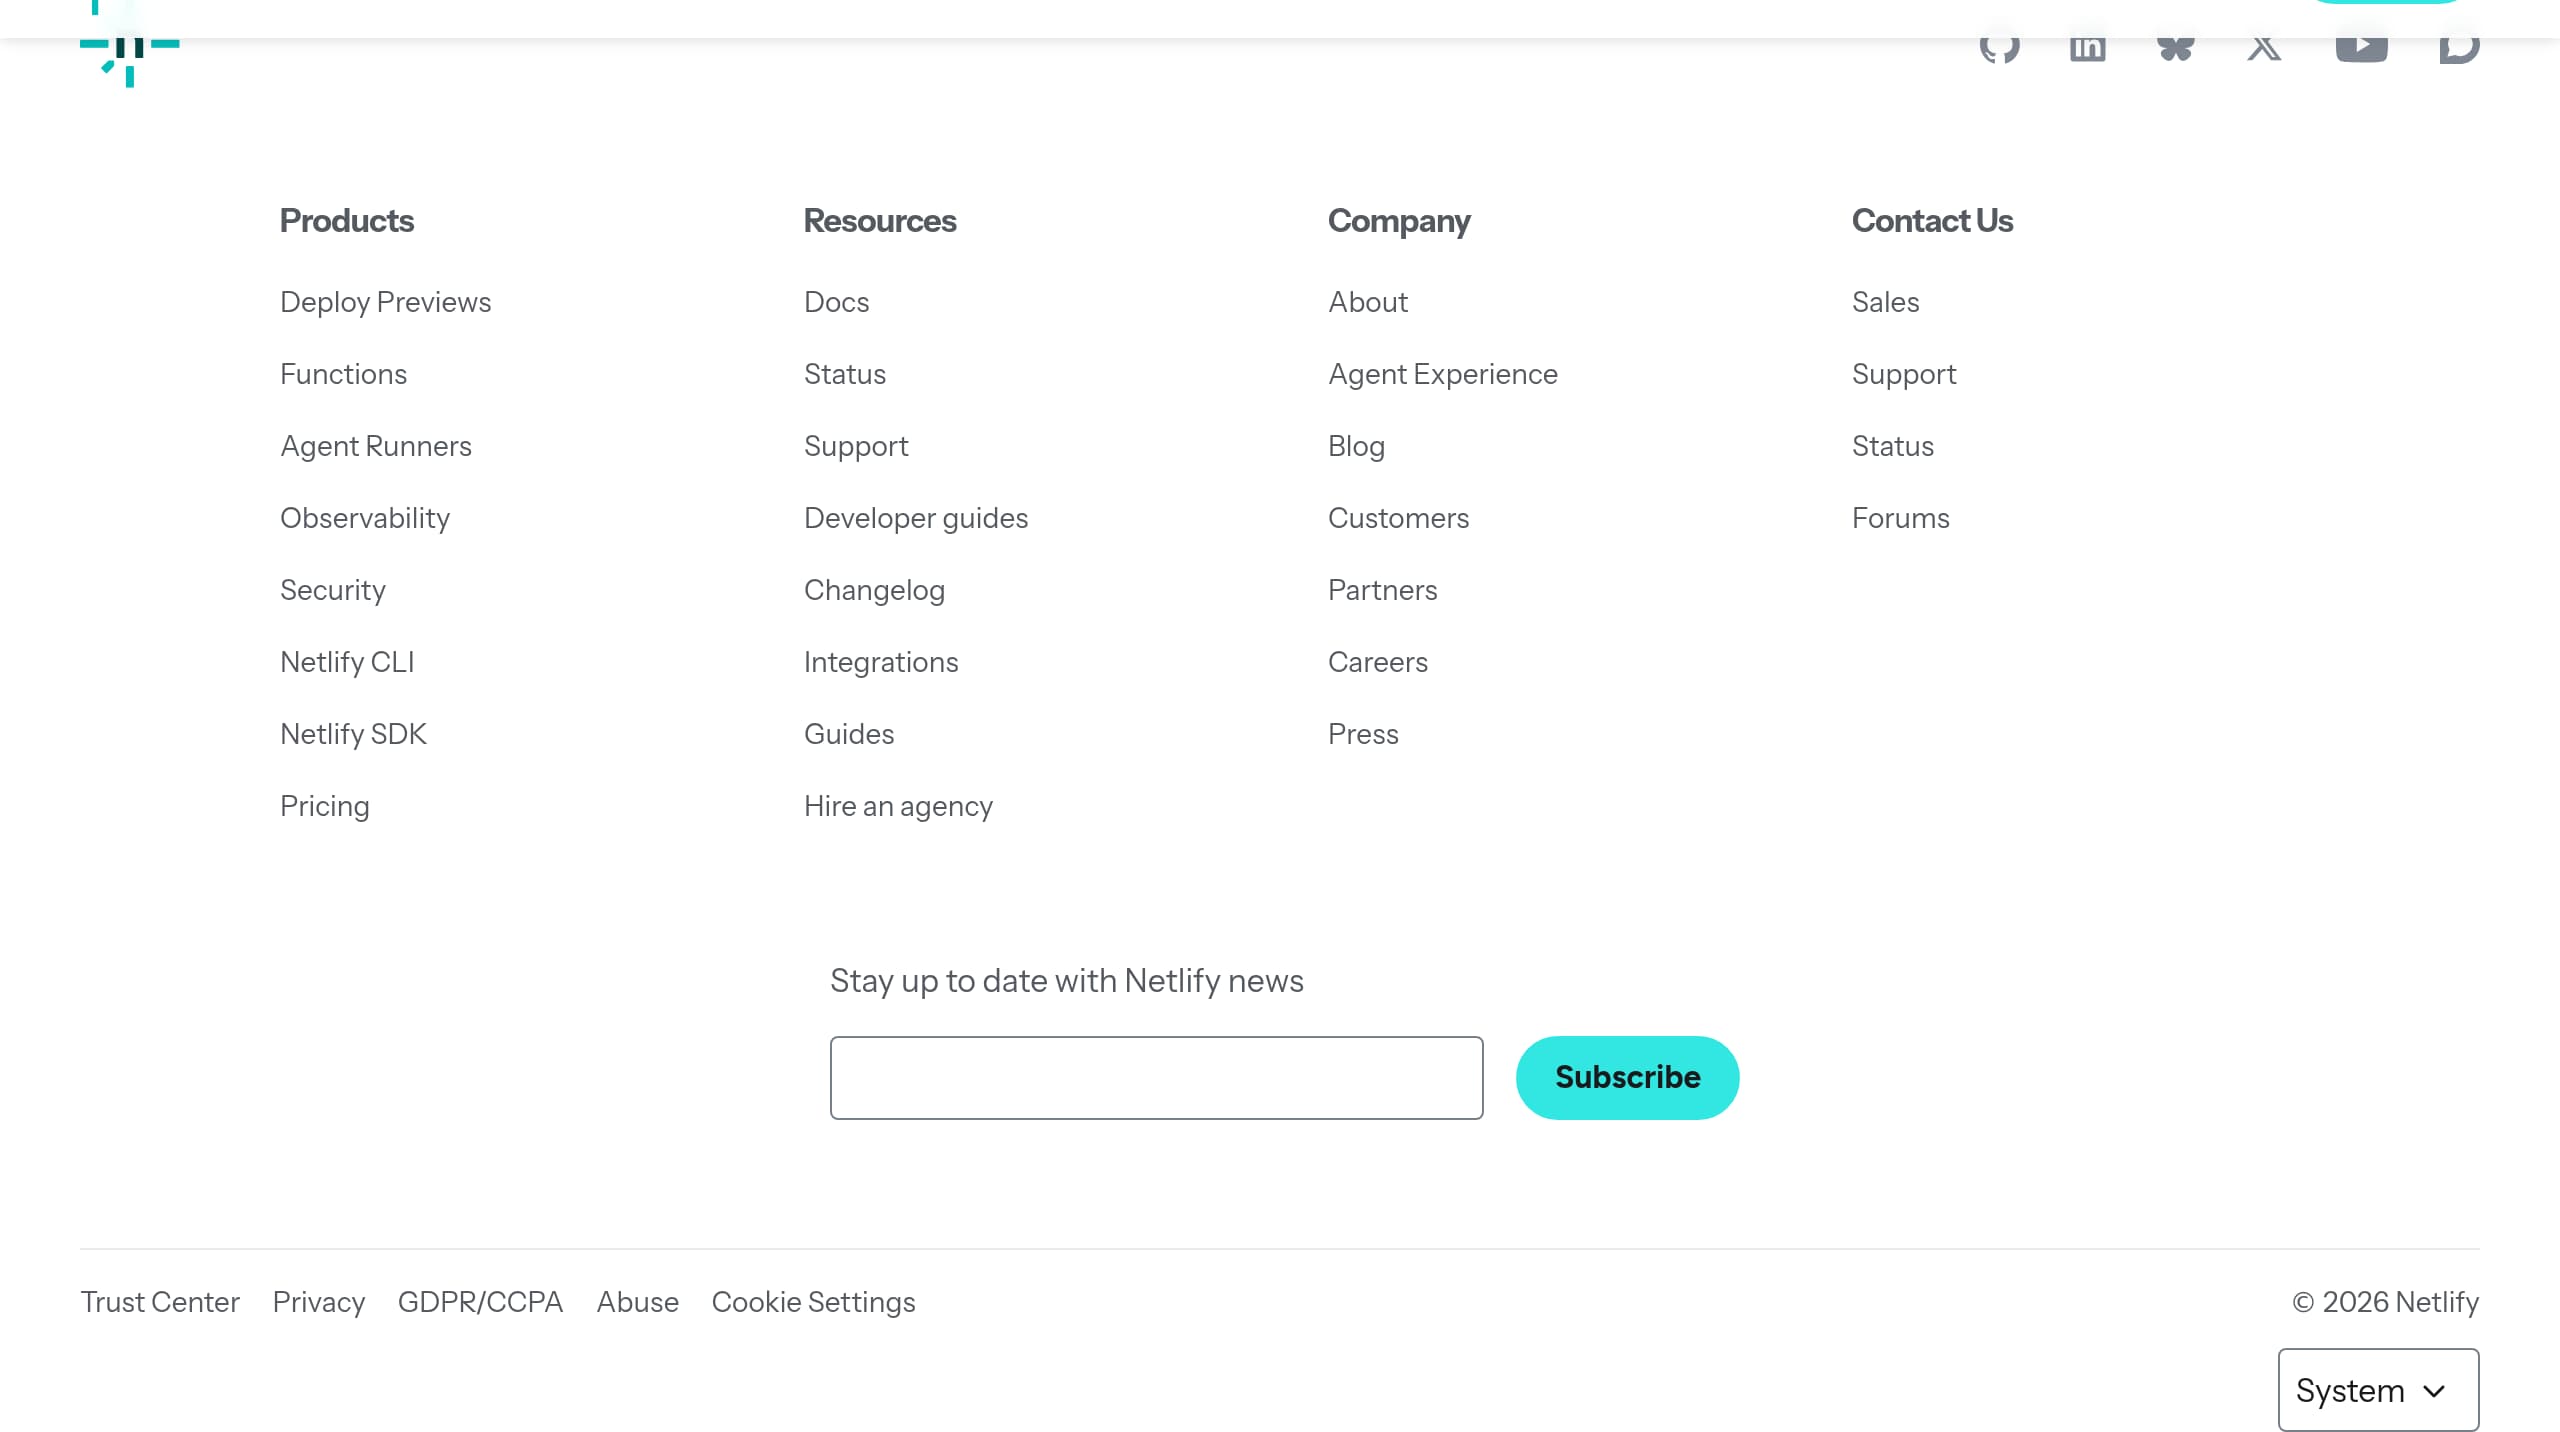The width and height of the screenshot is (2560, 1432).
Task: Click the Discourse community icon
Action: click(x=2458, y=45)
